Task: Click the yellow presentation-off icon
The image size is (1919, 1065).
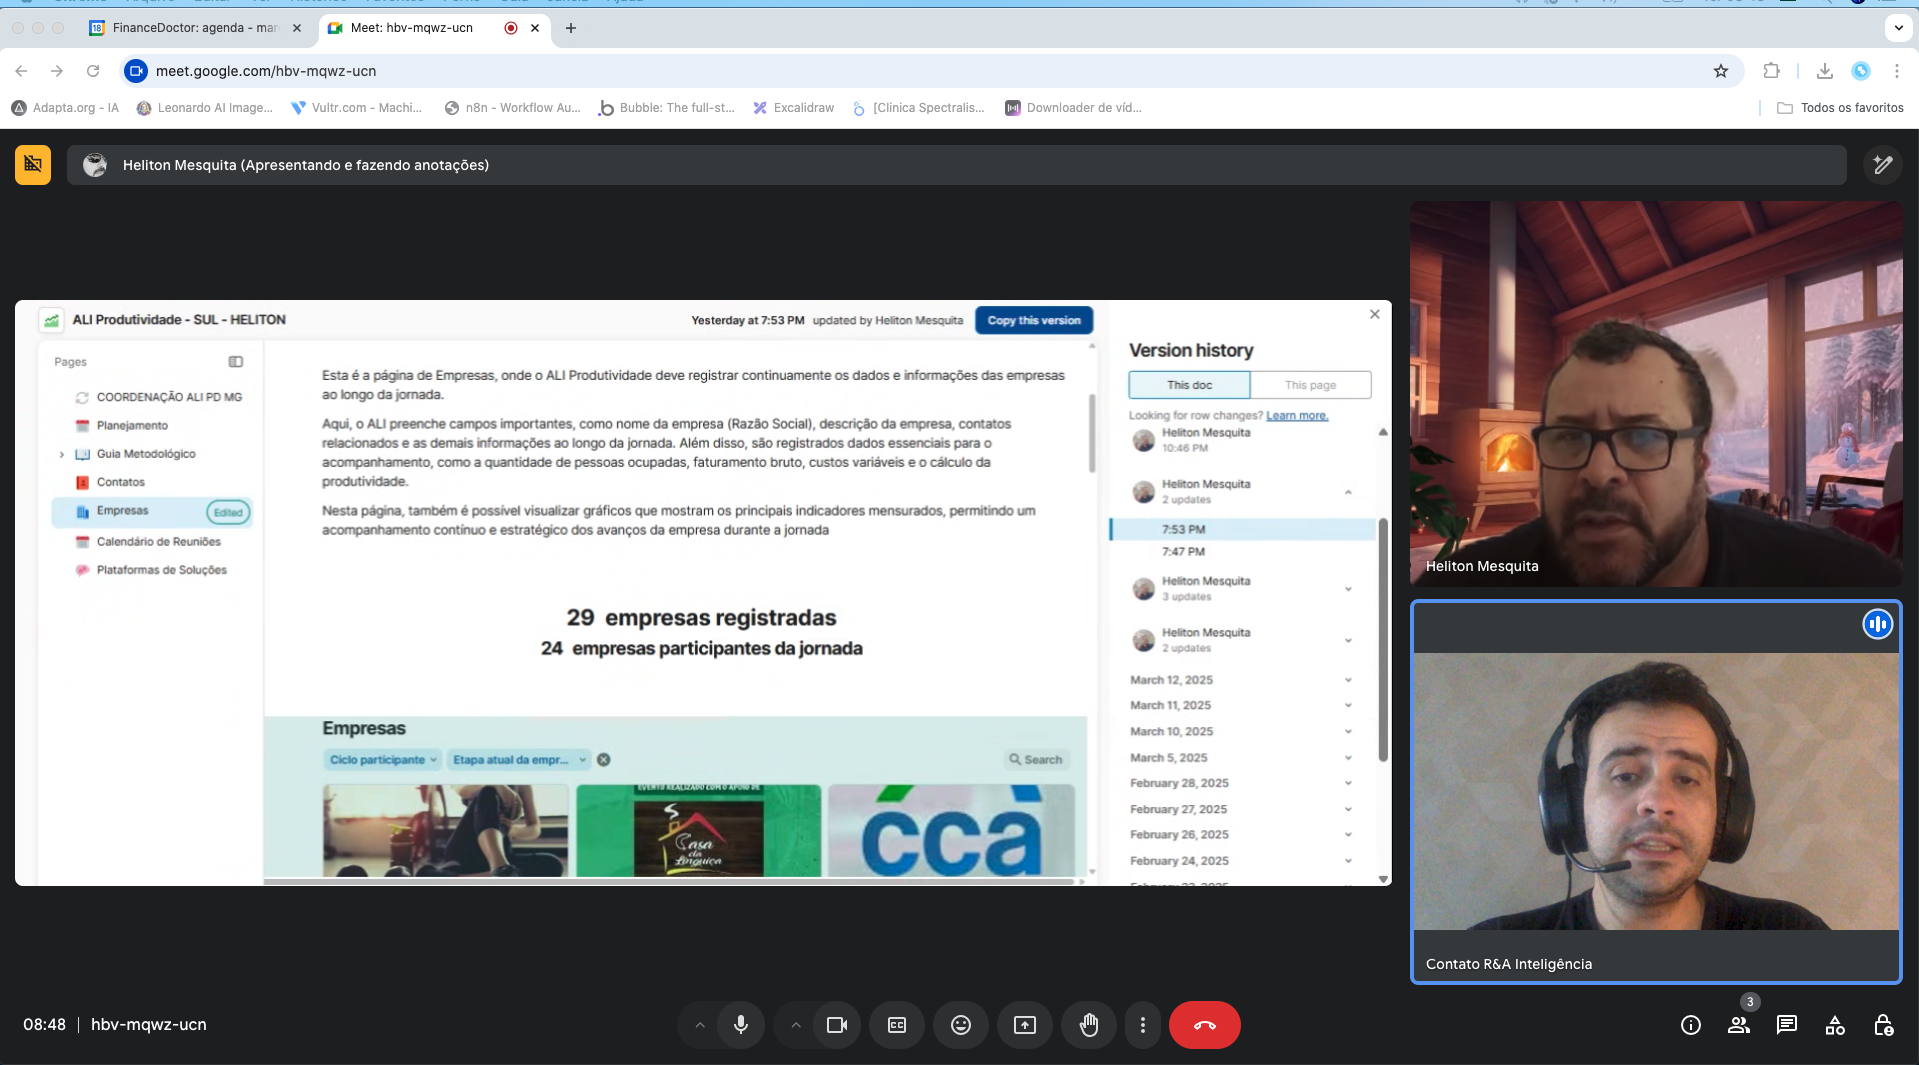Action: pyautogui.click(x=33, y=165)
